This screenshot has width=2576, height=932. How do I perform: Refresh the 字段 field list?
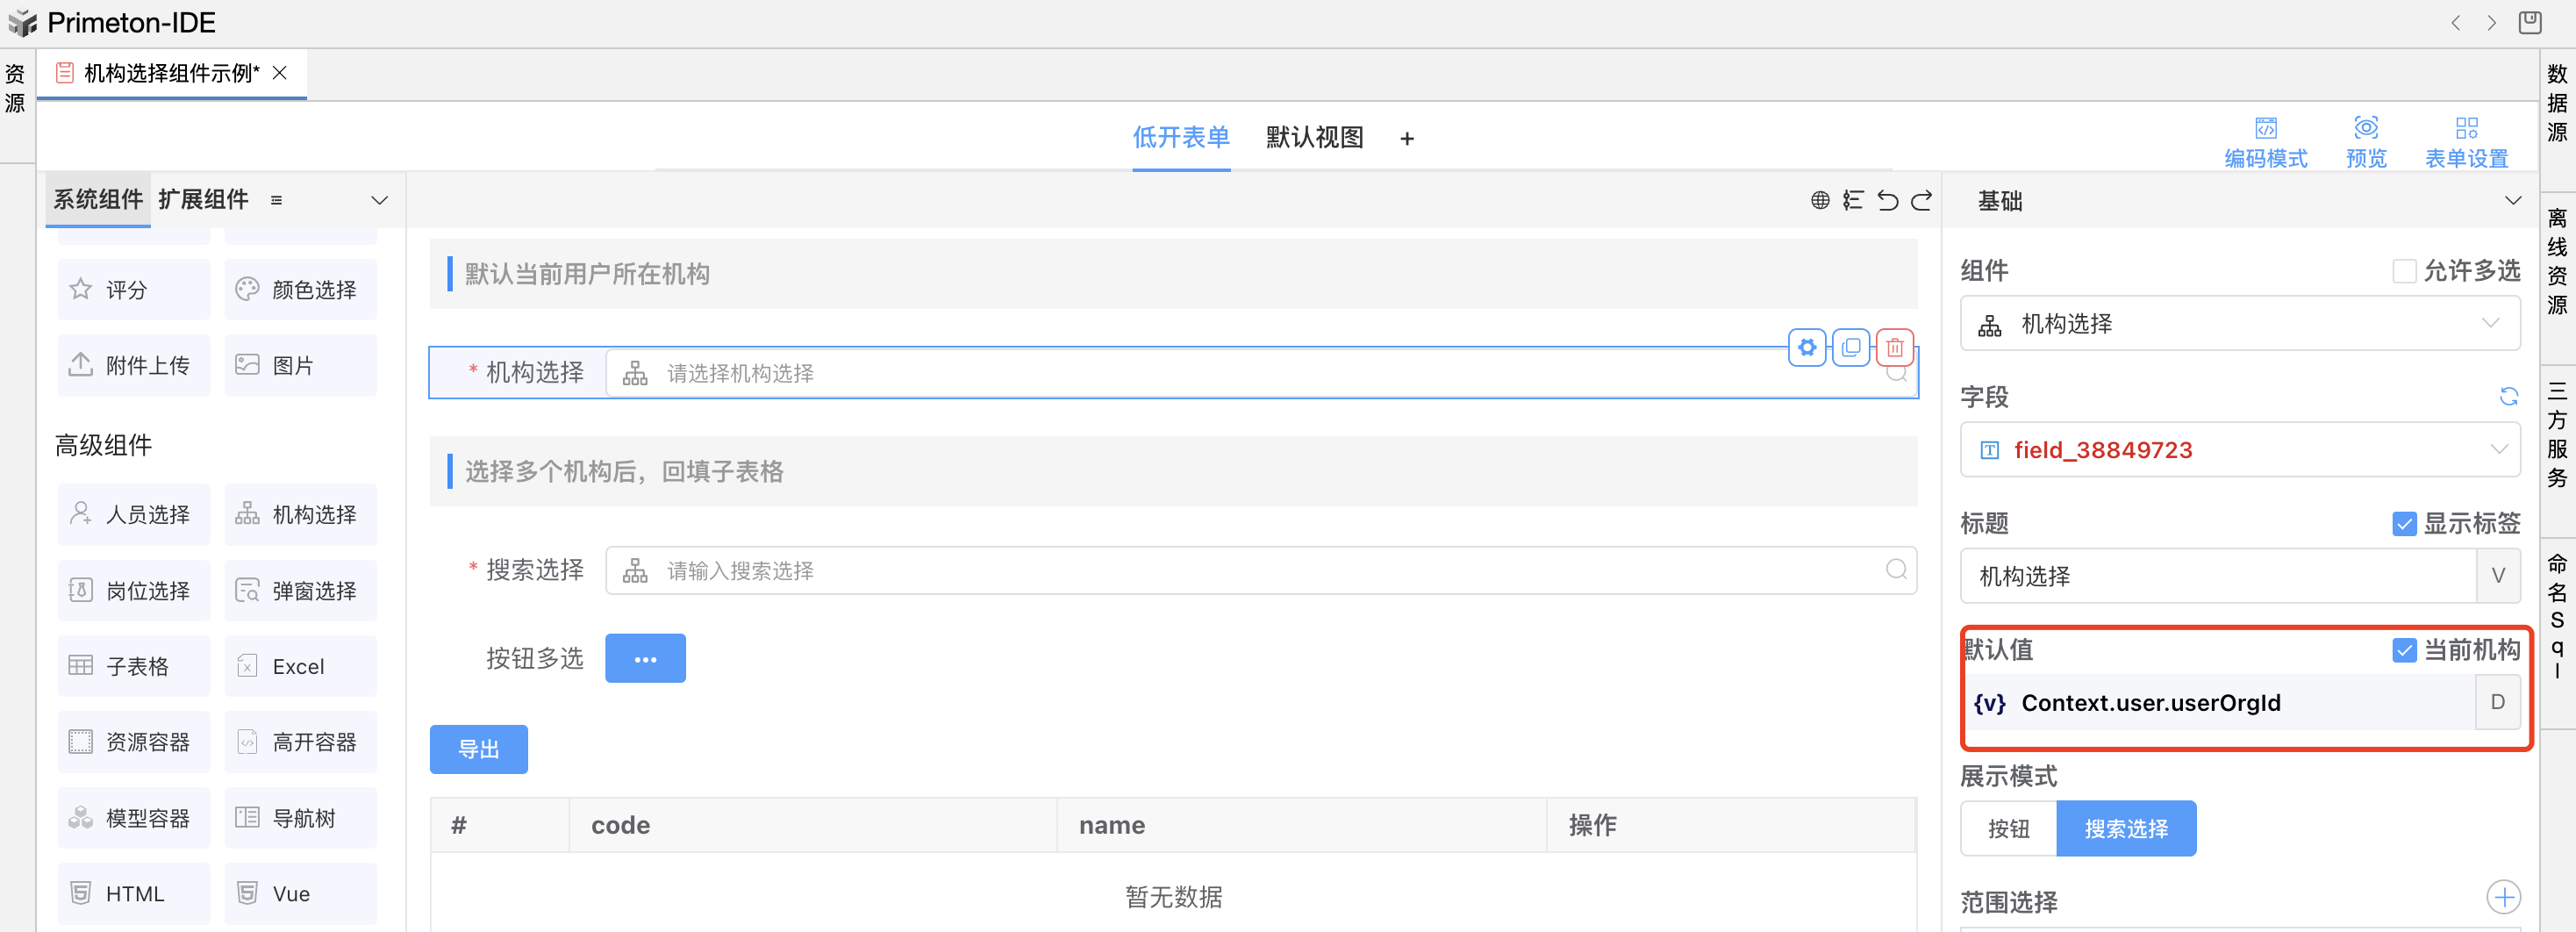pos(2508,397)
